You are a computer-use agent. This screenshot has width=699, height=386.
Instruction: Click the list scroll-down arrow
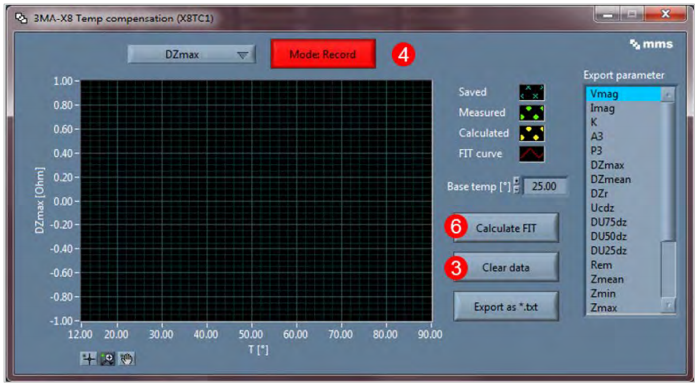[667, 306]
